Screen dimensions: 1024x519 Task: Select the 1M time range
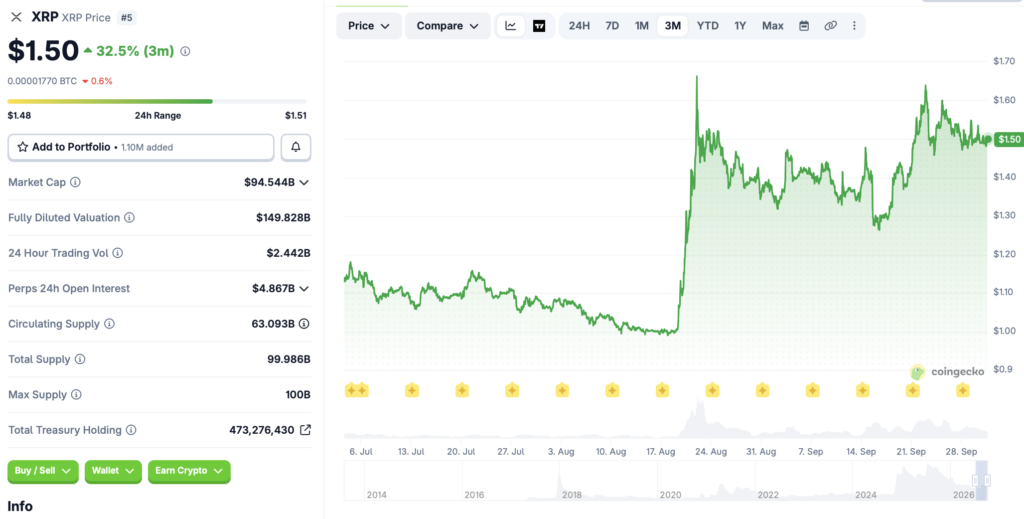641,26
